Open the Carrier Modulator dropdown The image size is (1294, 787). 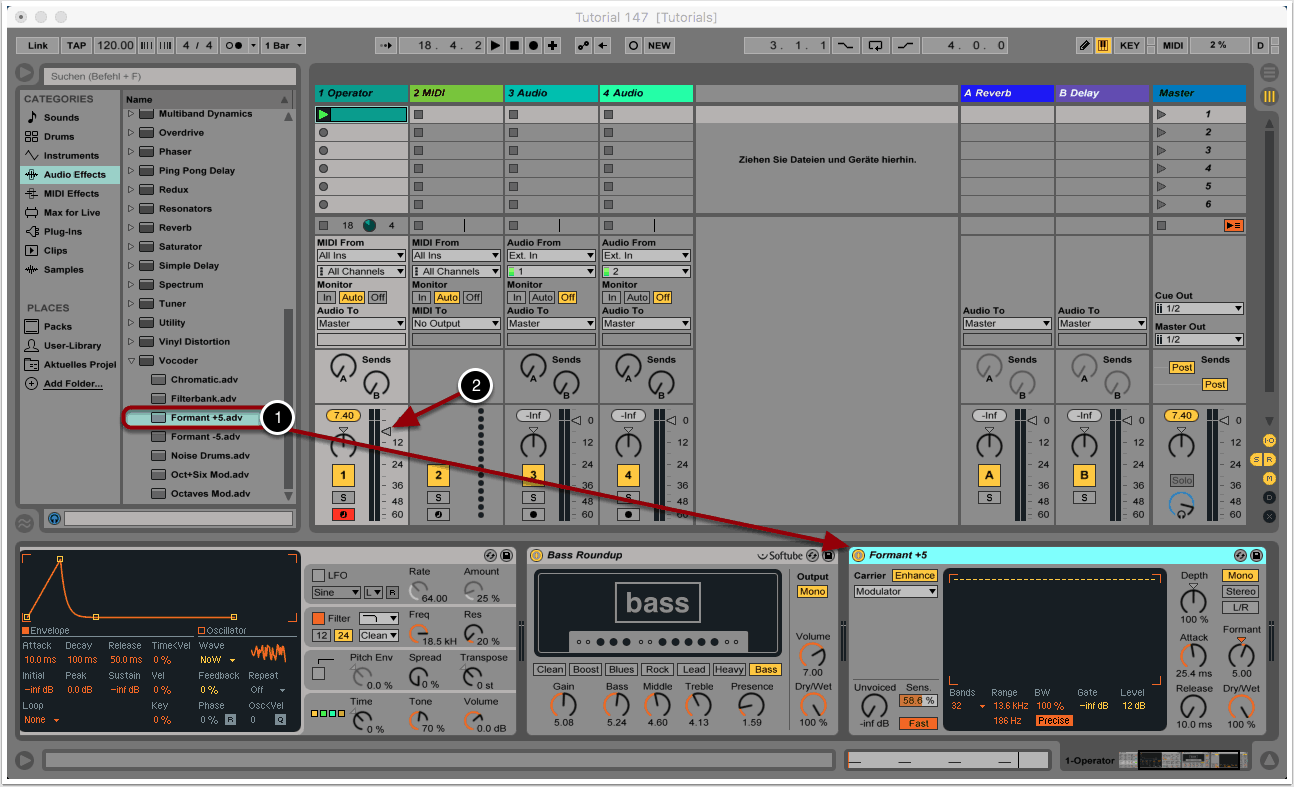point(895,592)
